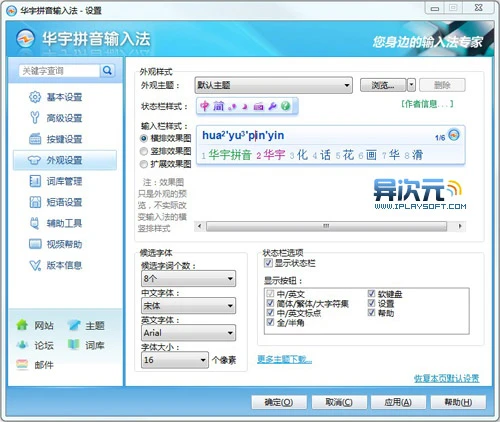Open 短语设置 icon
This screenshot has height=422, width=500.
tap(35, 202)
